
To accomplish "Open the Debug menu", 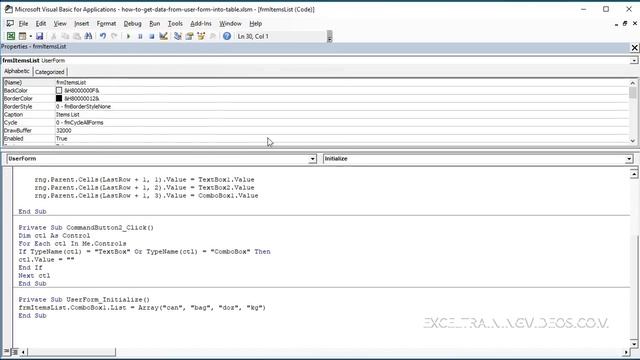I will pos(133,24).
